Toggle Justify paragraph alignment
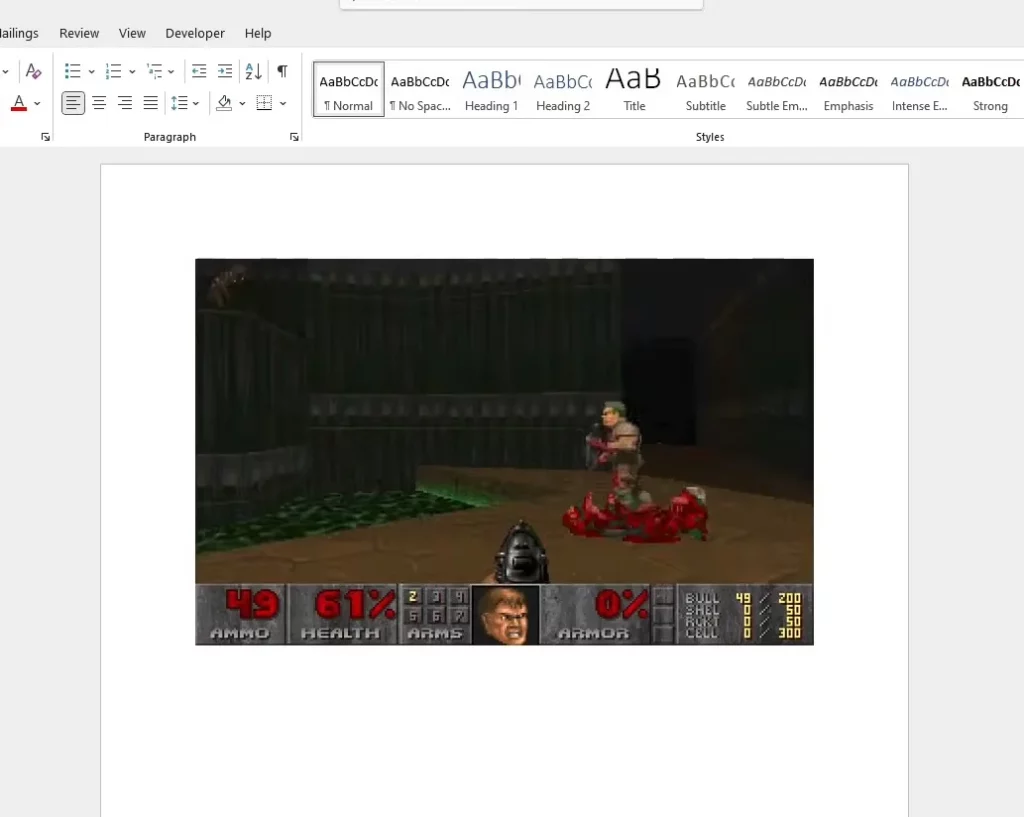The image size is (1024, 817). [x=151, y=103]
